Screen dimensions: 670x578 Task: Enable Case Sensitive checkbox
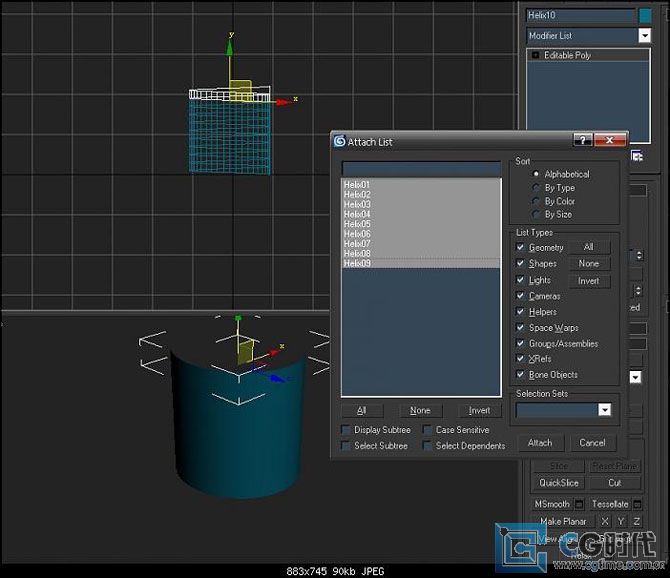click(x=427, y=429)
